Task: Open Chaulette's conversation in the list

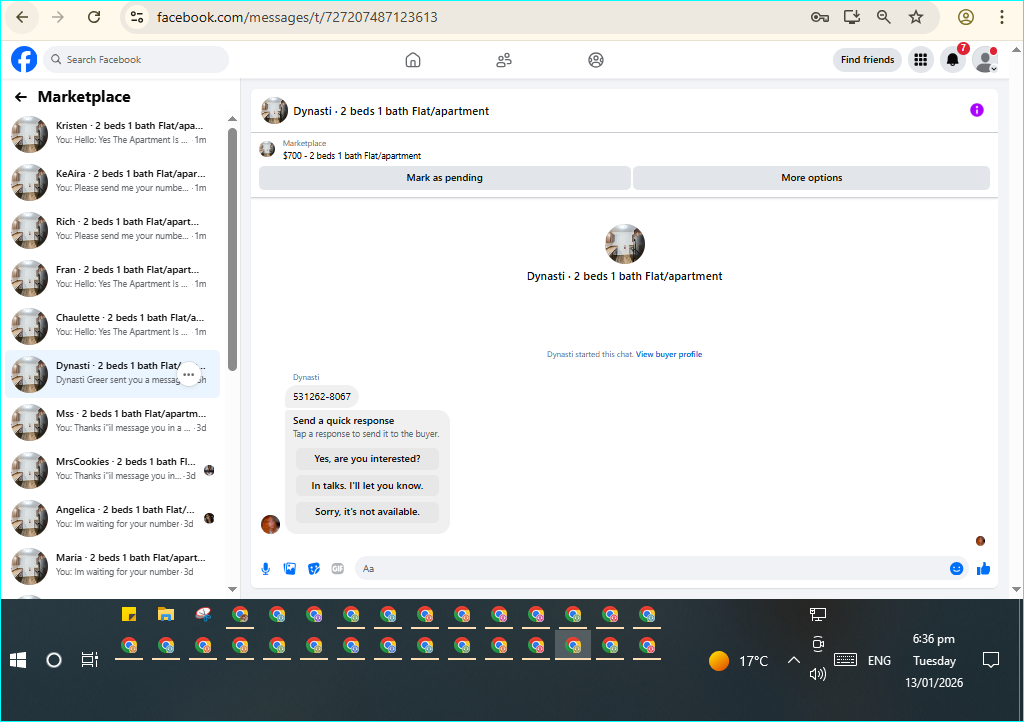Action: [112, 326]
